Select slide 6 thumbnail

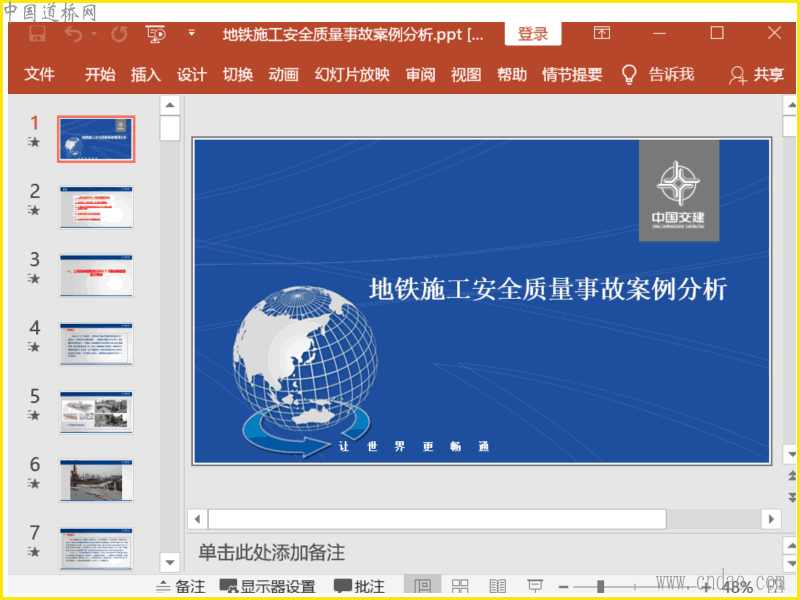pyautogui.click(x=96, y=481)
